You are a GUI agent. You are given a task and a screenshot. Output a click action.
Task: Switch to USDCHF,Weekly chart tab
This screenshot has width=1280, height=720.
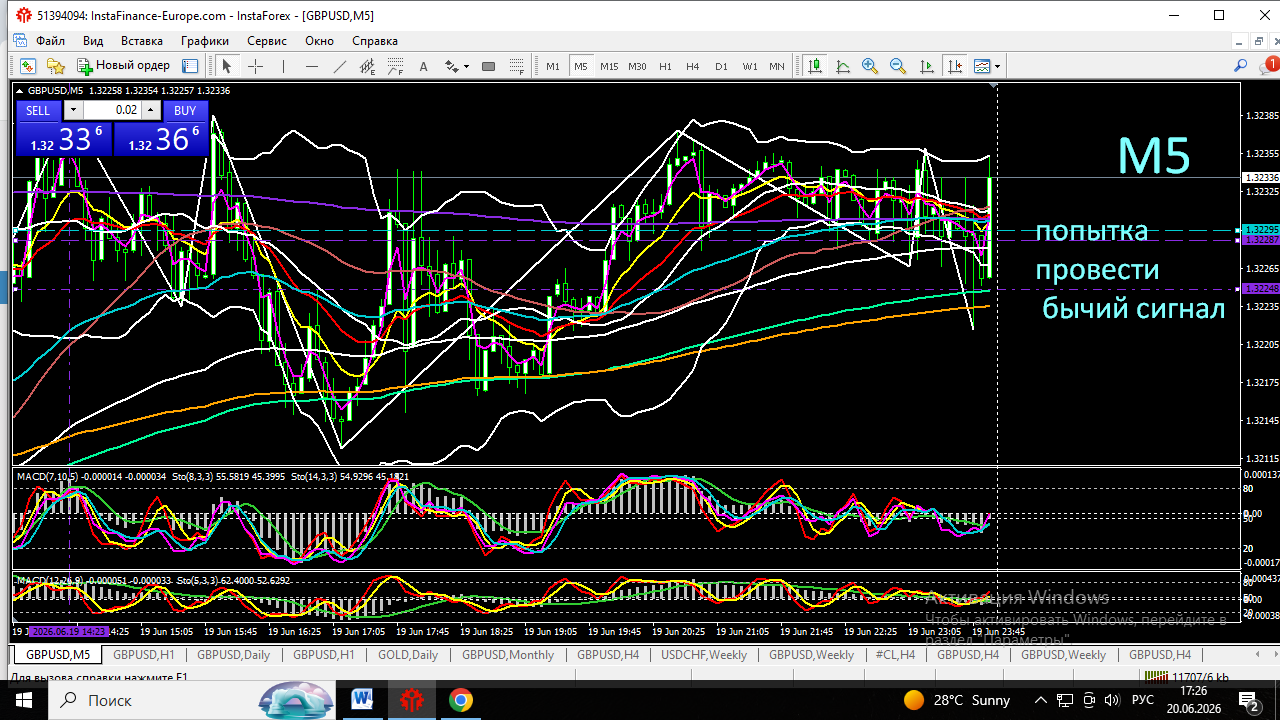[704, 655]
